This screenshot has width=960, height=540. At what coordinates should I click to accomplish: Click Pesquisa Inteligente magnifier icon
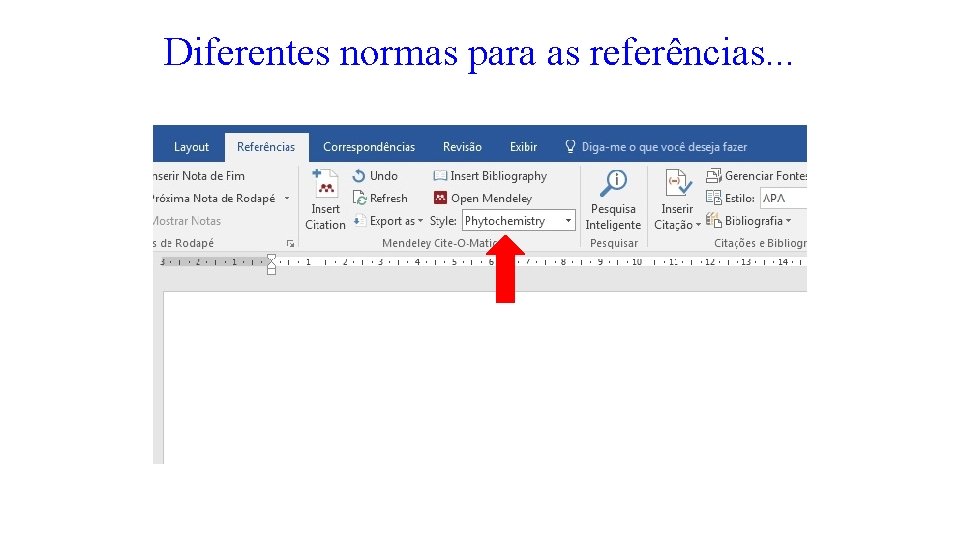tap(613, 184)
